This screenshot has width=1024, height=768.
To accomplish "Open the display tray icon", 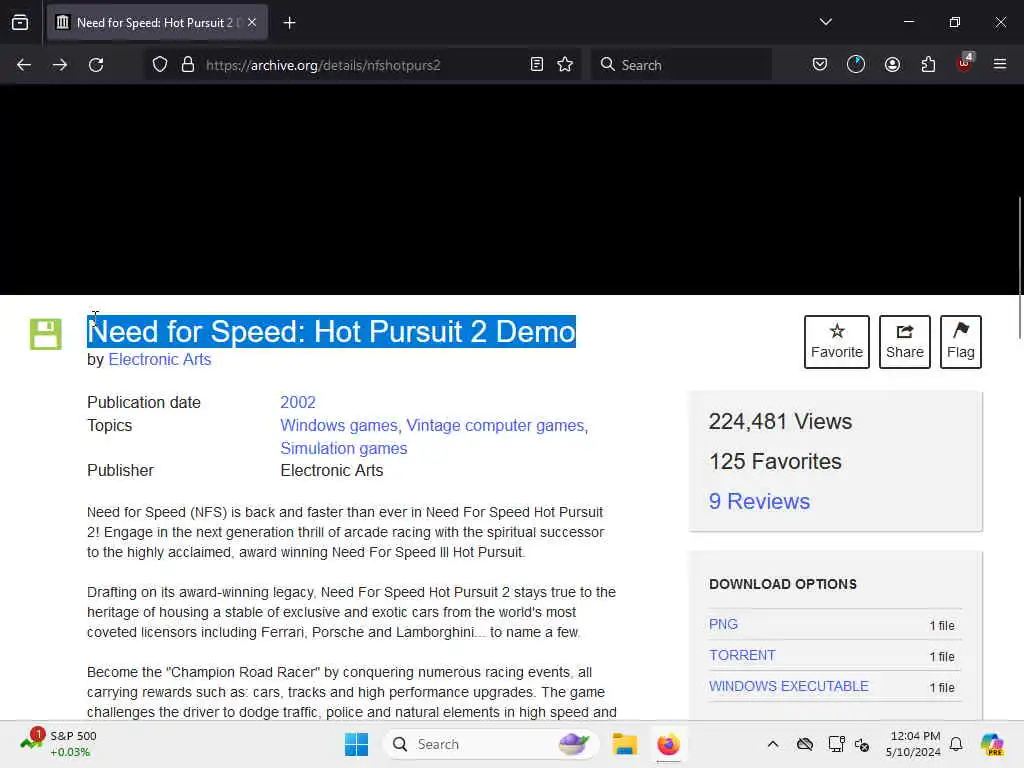I will pyautogui.click(x=835, y=744).
